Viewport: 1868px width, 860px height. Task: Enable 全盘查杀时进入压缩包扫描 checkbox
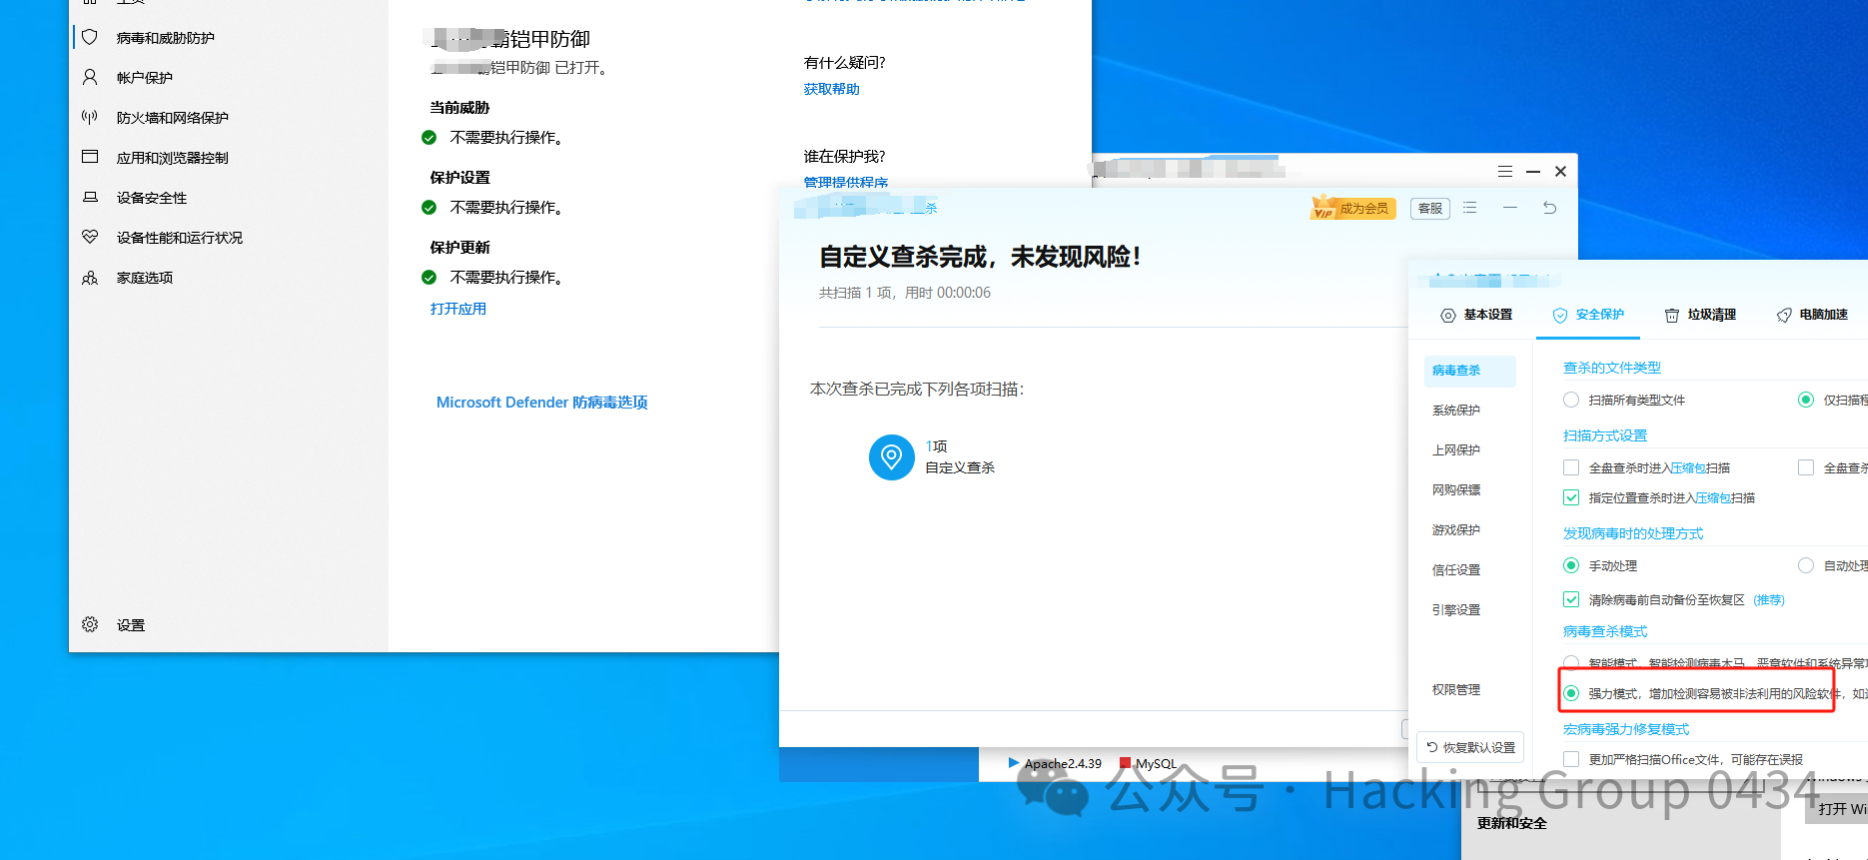[1571, 467]
